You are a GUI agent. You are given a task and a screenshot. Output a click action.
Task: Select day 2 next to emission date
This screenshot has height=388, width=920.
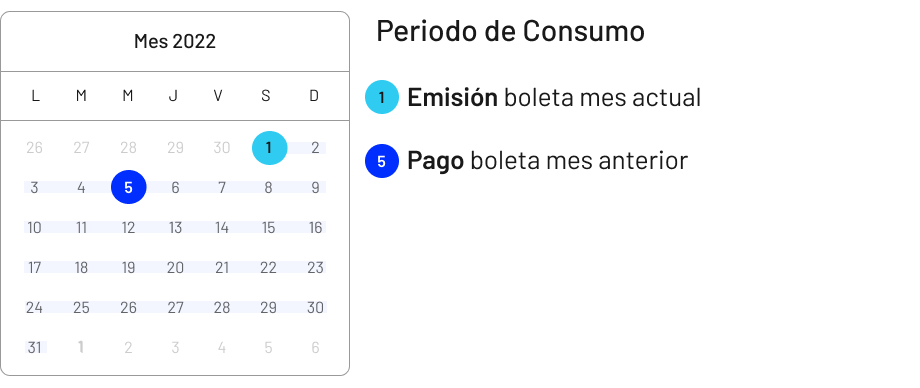[x=316, y=148]
